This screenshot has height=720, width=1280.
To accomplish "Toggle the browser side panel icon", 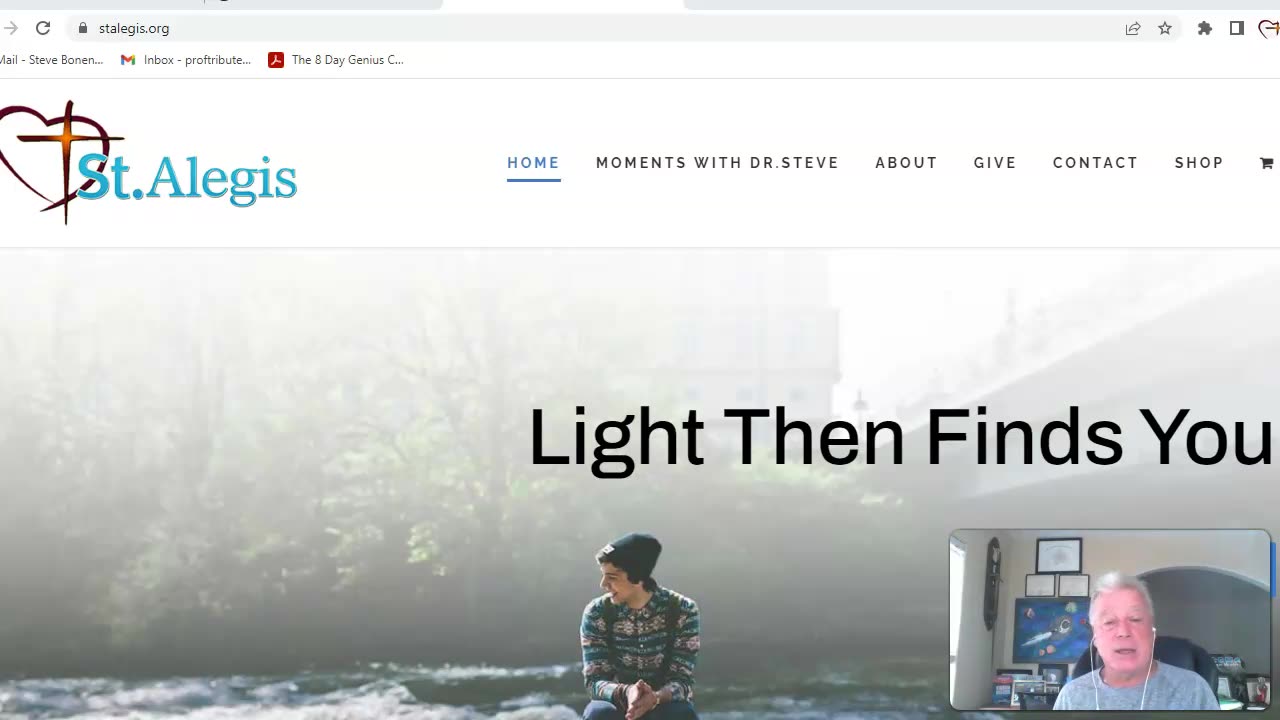I will 1237,28.
